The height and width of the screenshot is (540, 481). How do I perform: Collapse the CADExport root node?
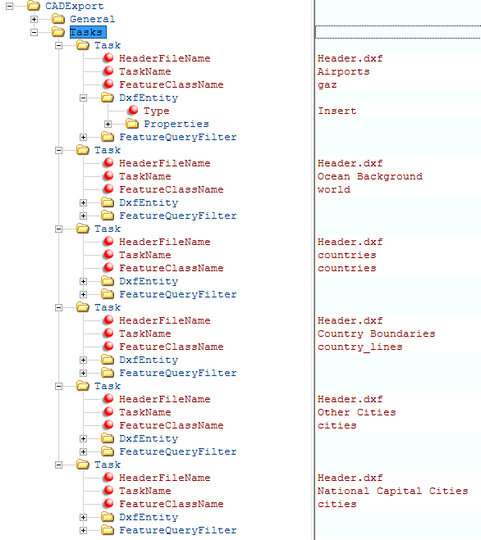tap(9, 6)
